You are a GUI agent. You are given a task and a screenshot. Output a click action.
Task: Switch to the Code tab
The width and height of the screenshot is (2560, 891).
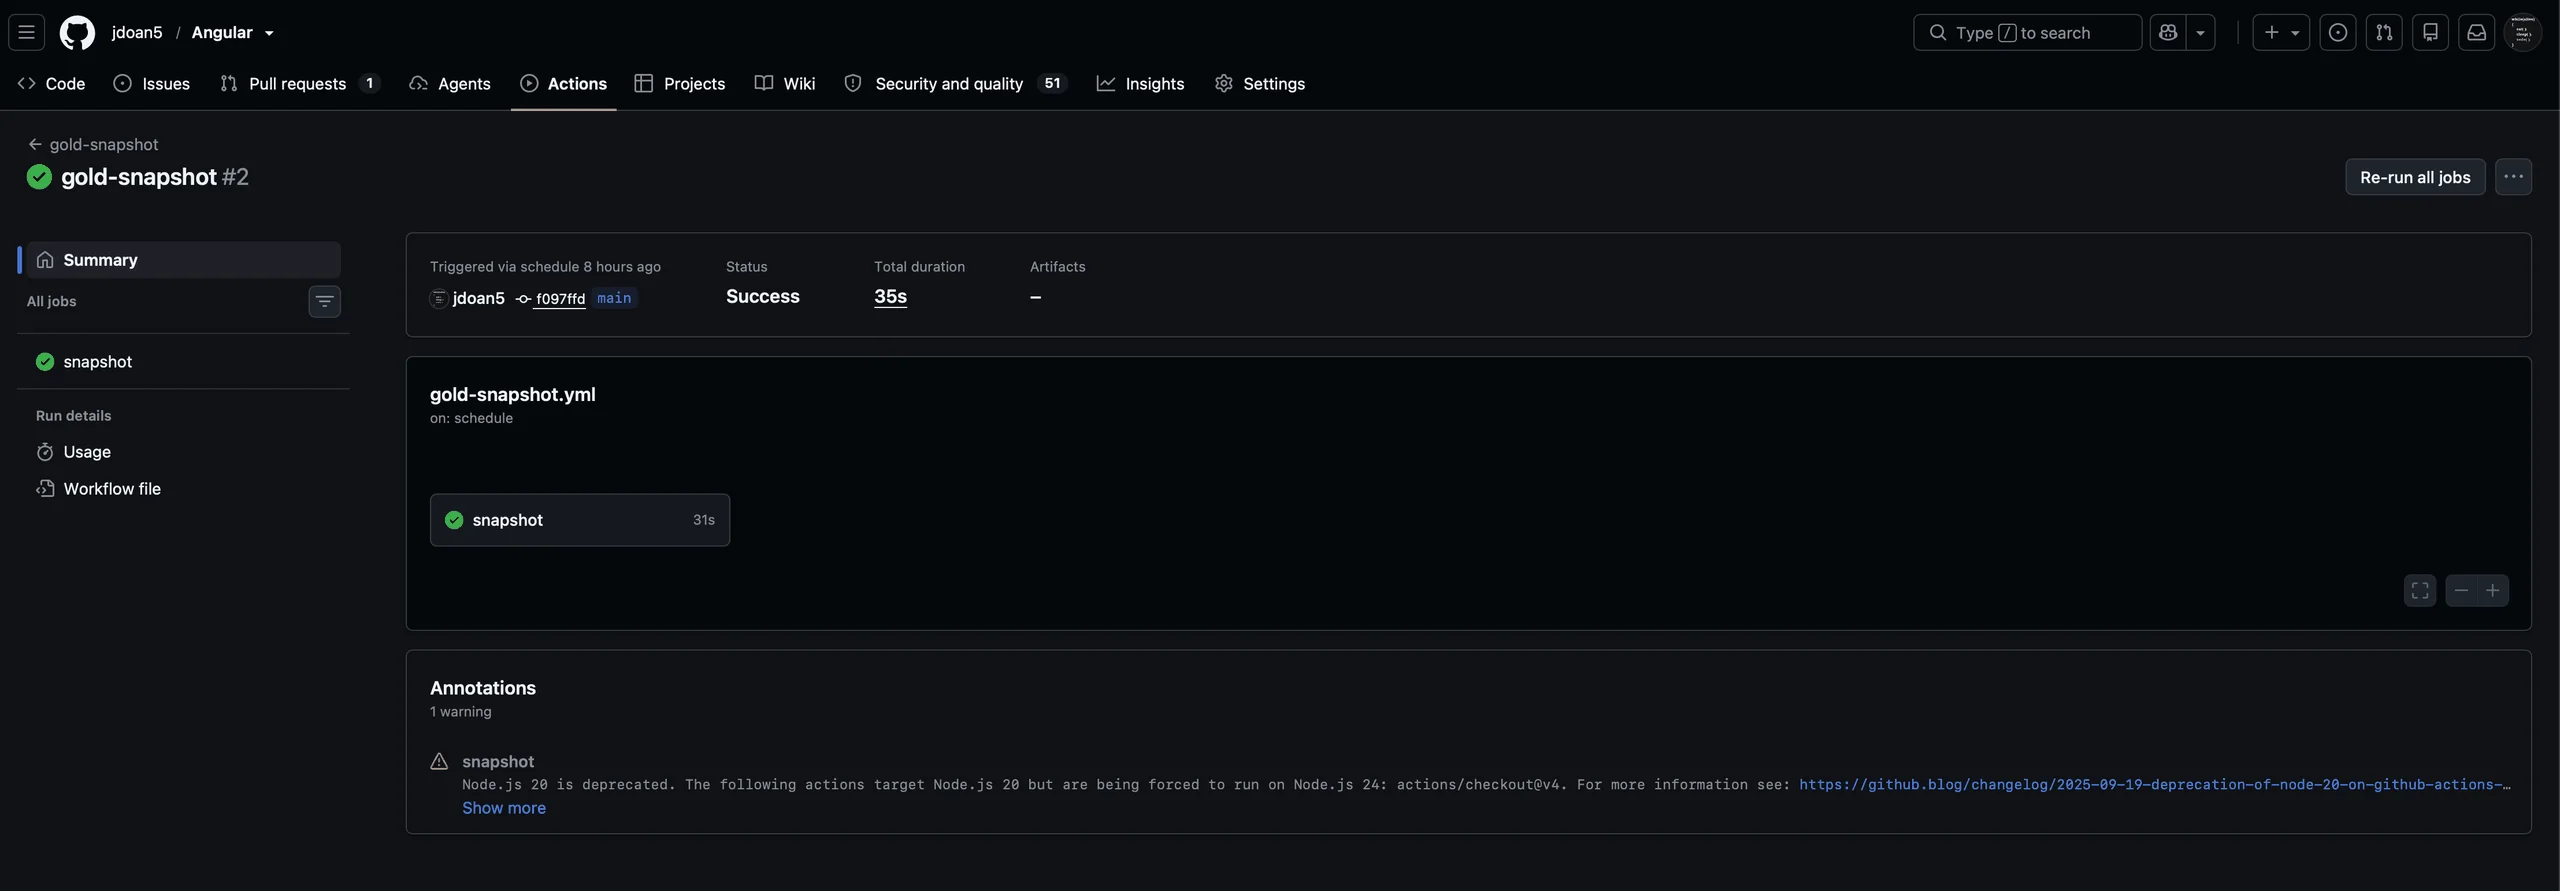point(51,83)
